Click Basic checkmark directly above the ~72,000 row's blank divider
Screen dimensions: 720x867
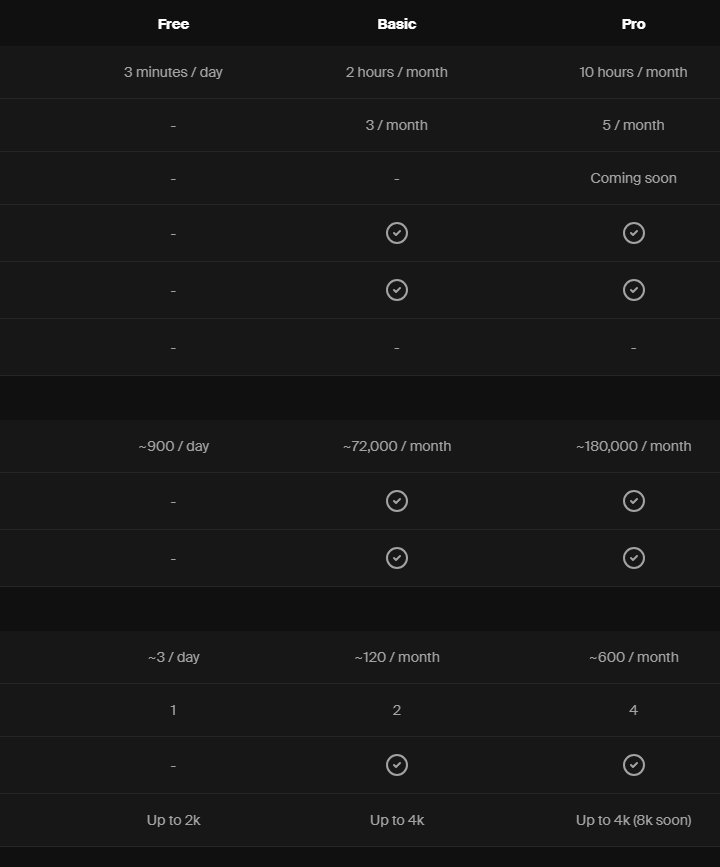tap(396, 290)
